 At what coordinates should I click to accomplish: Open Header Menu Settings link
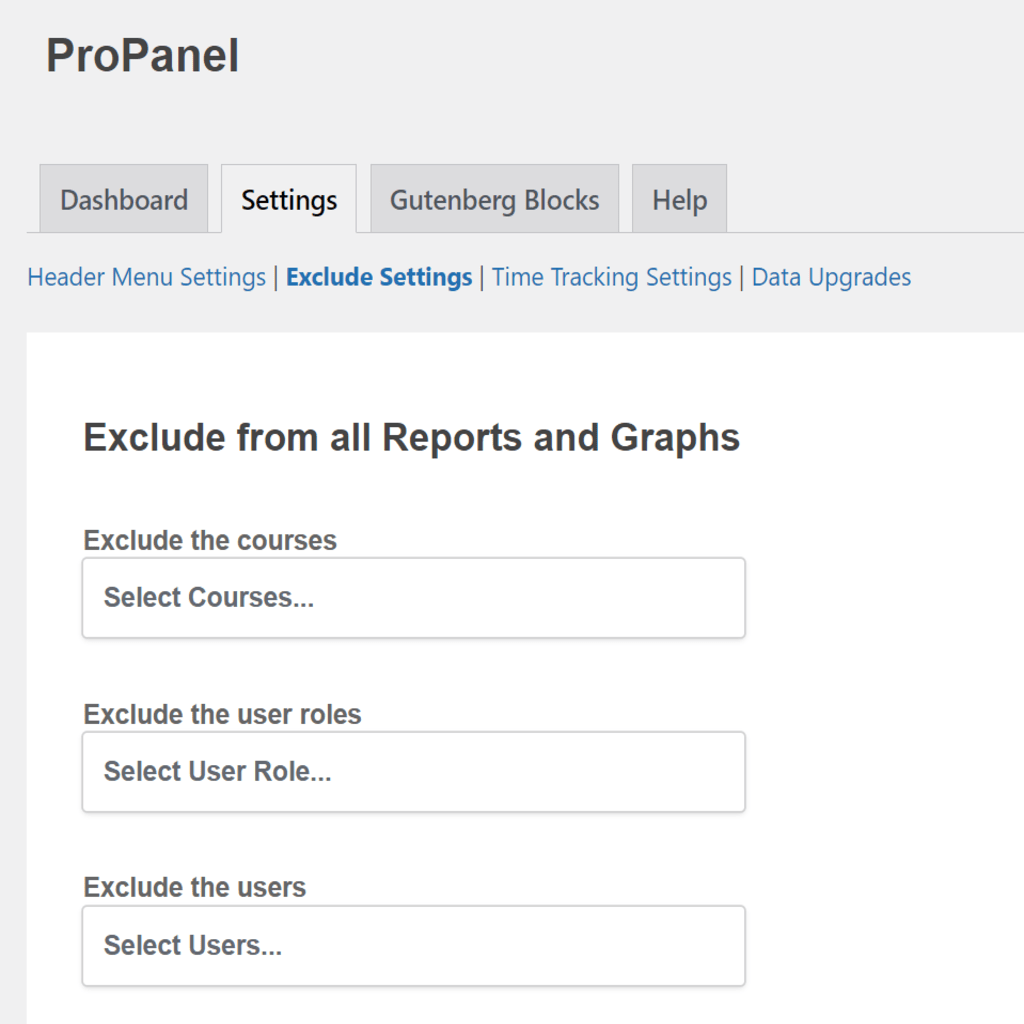[x=146, y=277]
